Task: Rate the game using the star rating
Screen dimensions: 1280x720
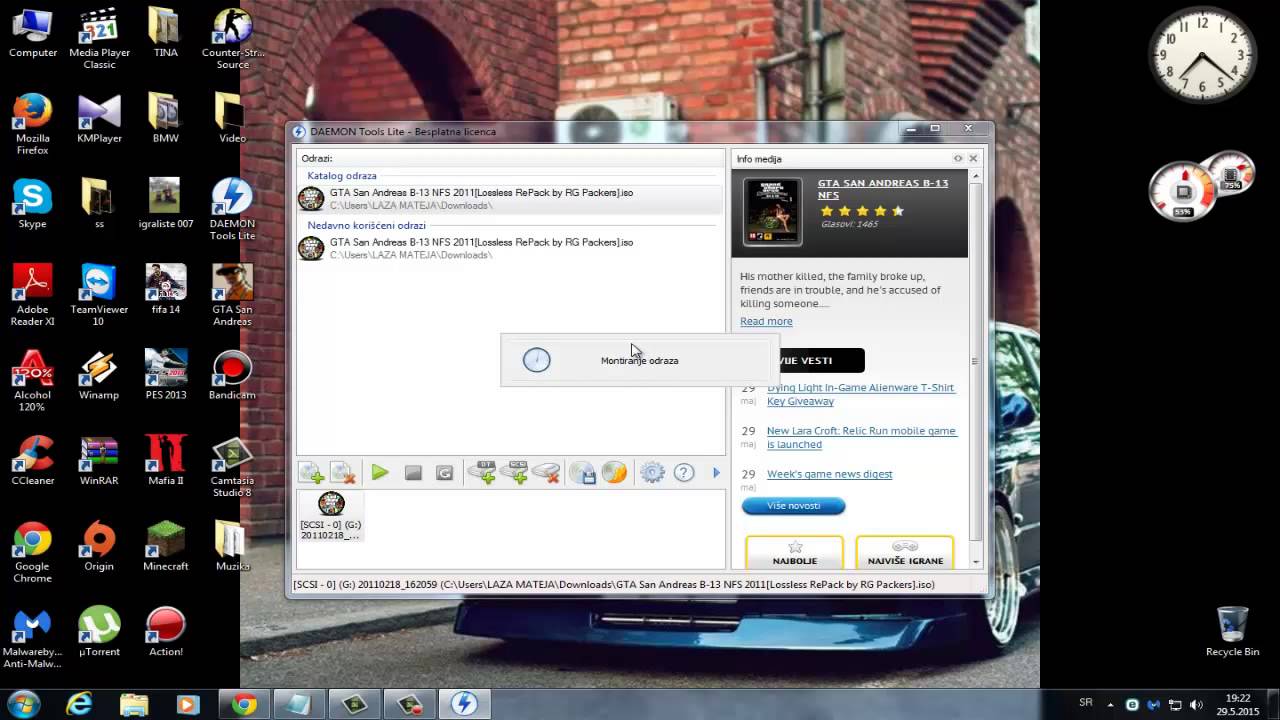Action: pos(862,211)
